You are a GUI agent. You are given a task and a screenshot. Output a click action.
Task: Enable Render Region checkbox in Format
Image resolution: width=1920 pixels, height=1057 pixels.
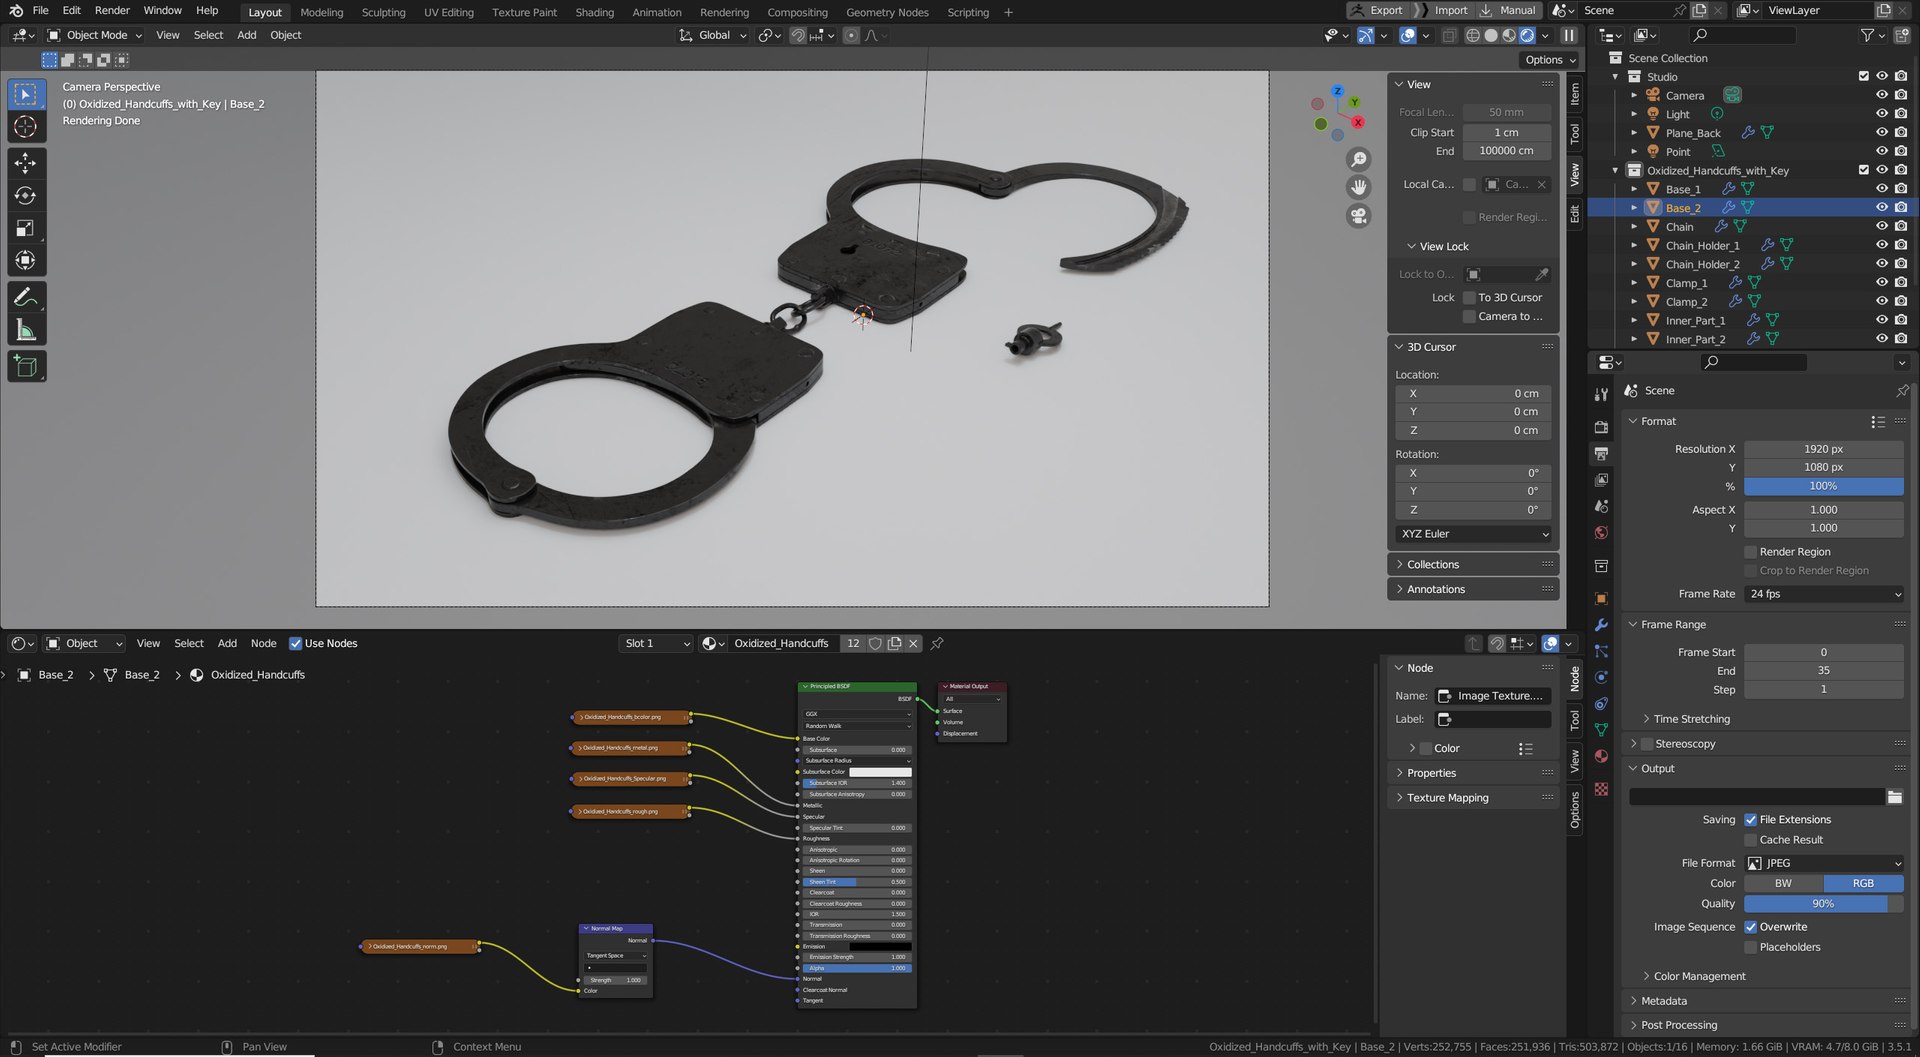(1751, 552)
